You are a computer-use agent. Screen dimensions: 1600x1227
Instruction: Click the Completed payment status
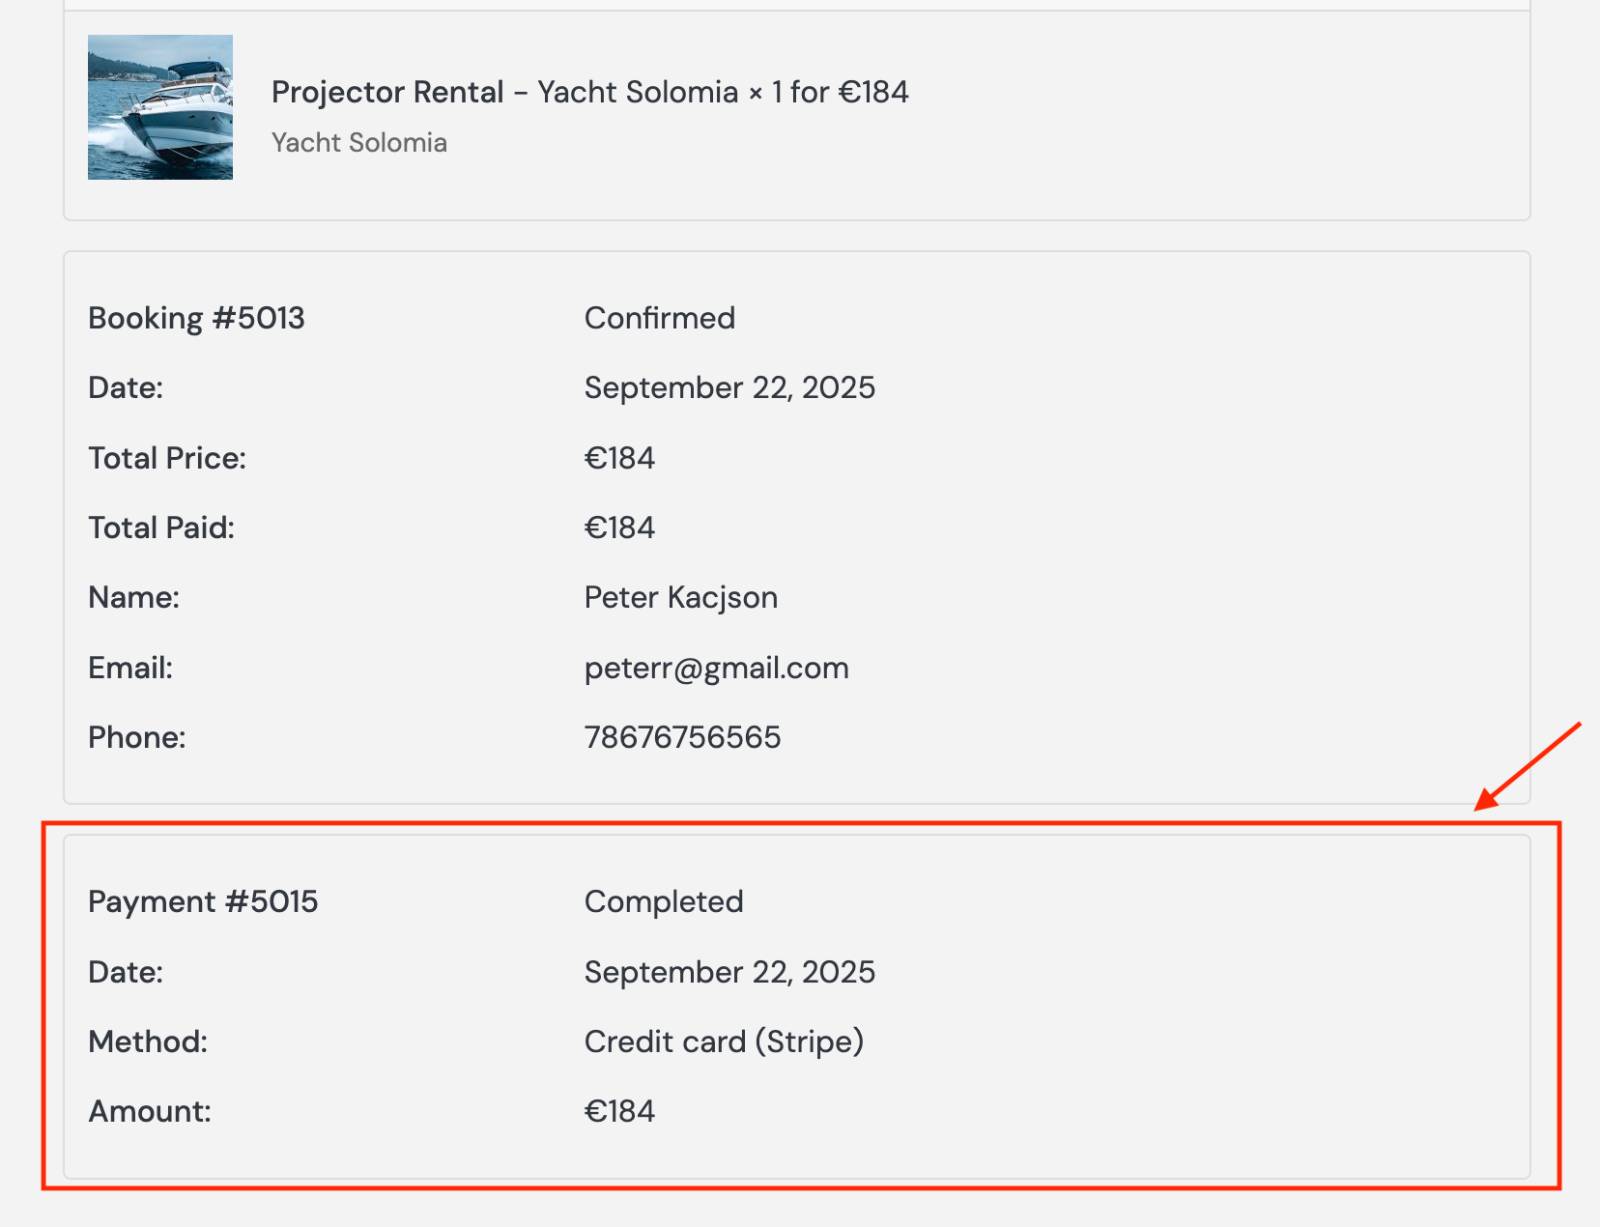[663, 902]
